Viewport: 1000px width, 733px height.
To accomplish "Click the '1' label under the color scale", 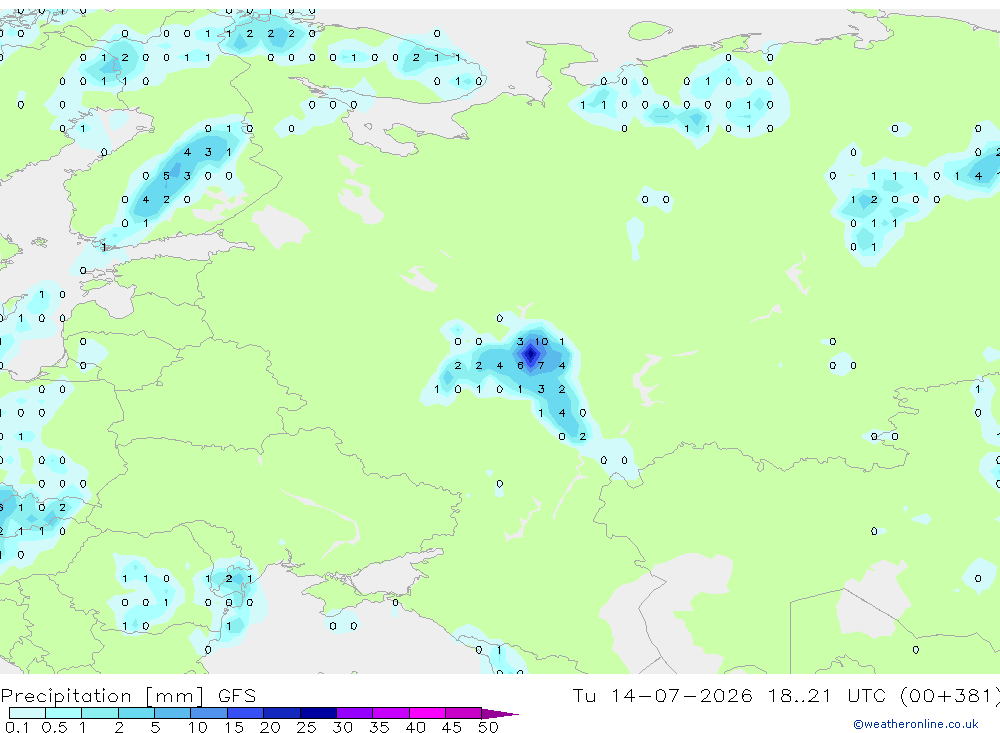I will pos(82,727).
